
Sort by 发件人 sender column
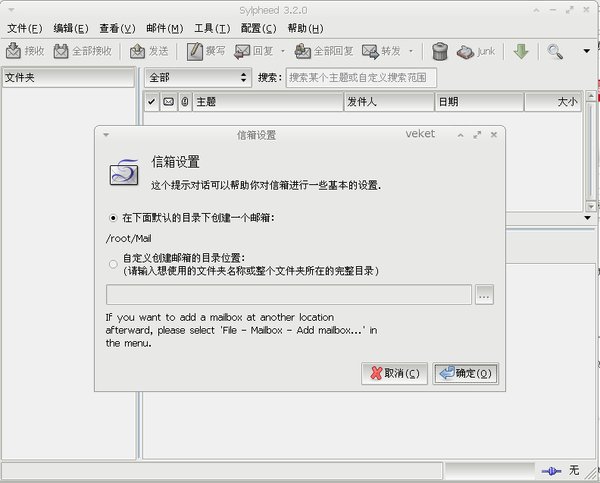click(x=389, y=101)
